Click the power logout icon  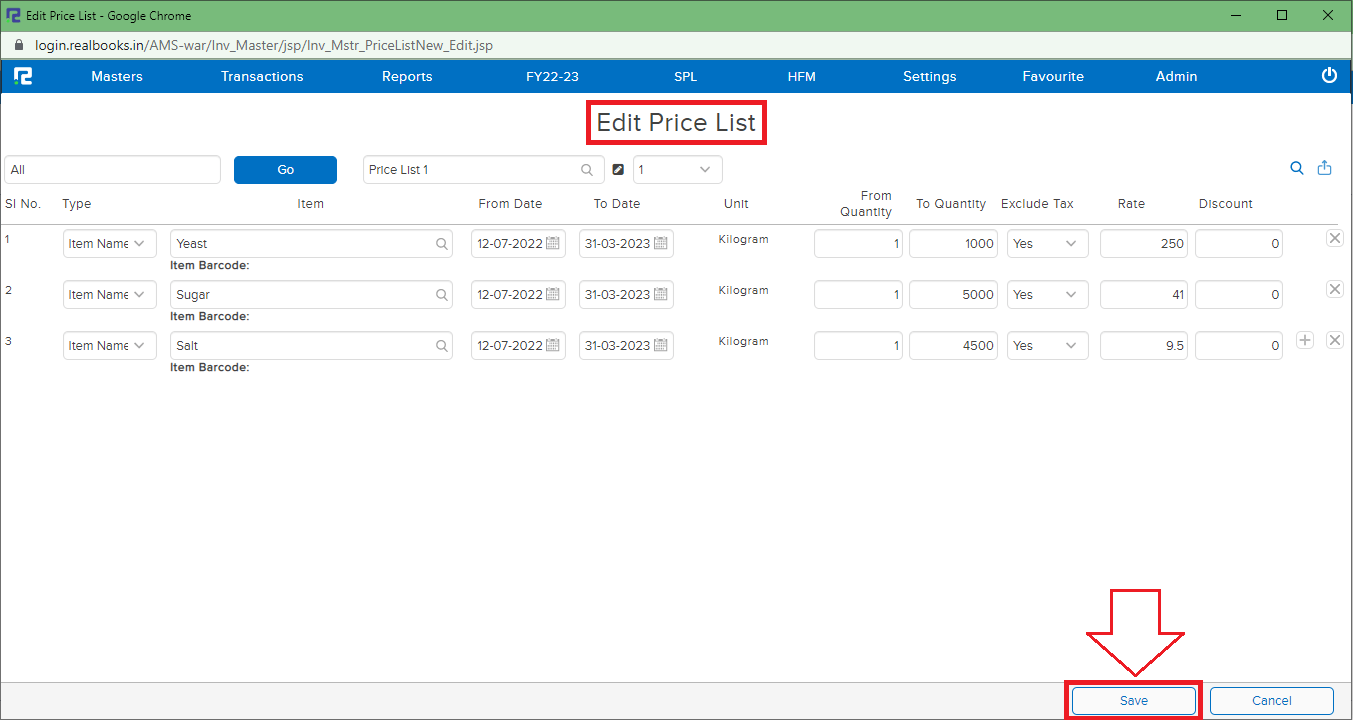point(1329,76)
